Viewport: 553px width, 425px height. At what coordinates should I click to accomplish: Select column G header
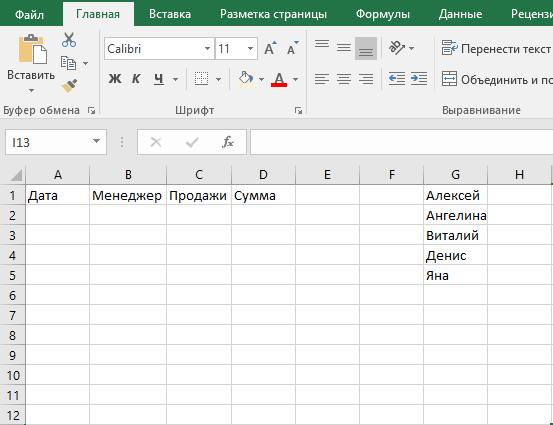(455, 175)
